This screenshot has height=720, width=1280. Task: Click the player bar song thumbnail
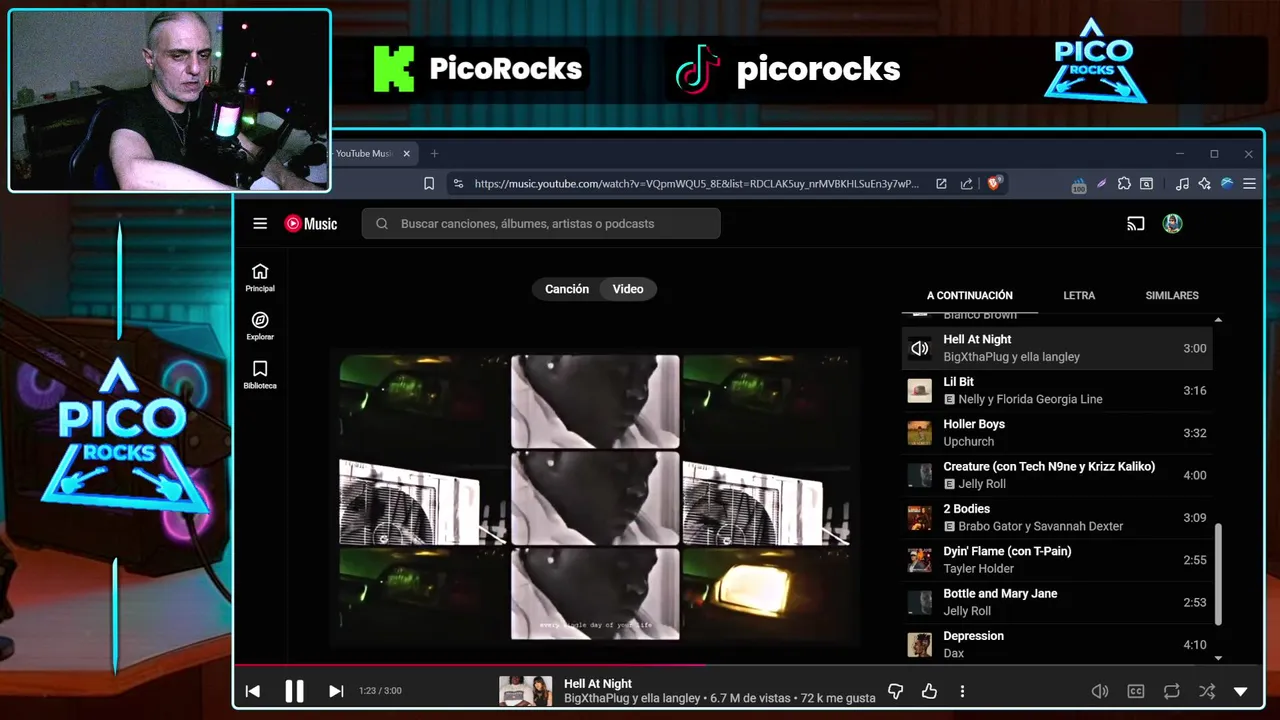click(525, 691)
